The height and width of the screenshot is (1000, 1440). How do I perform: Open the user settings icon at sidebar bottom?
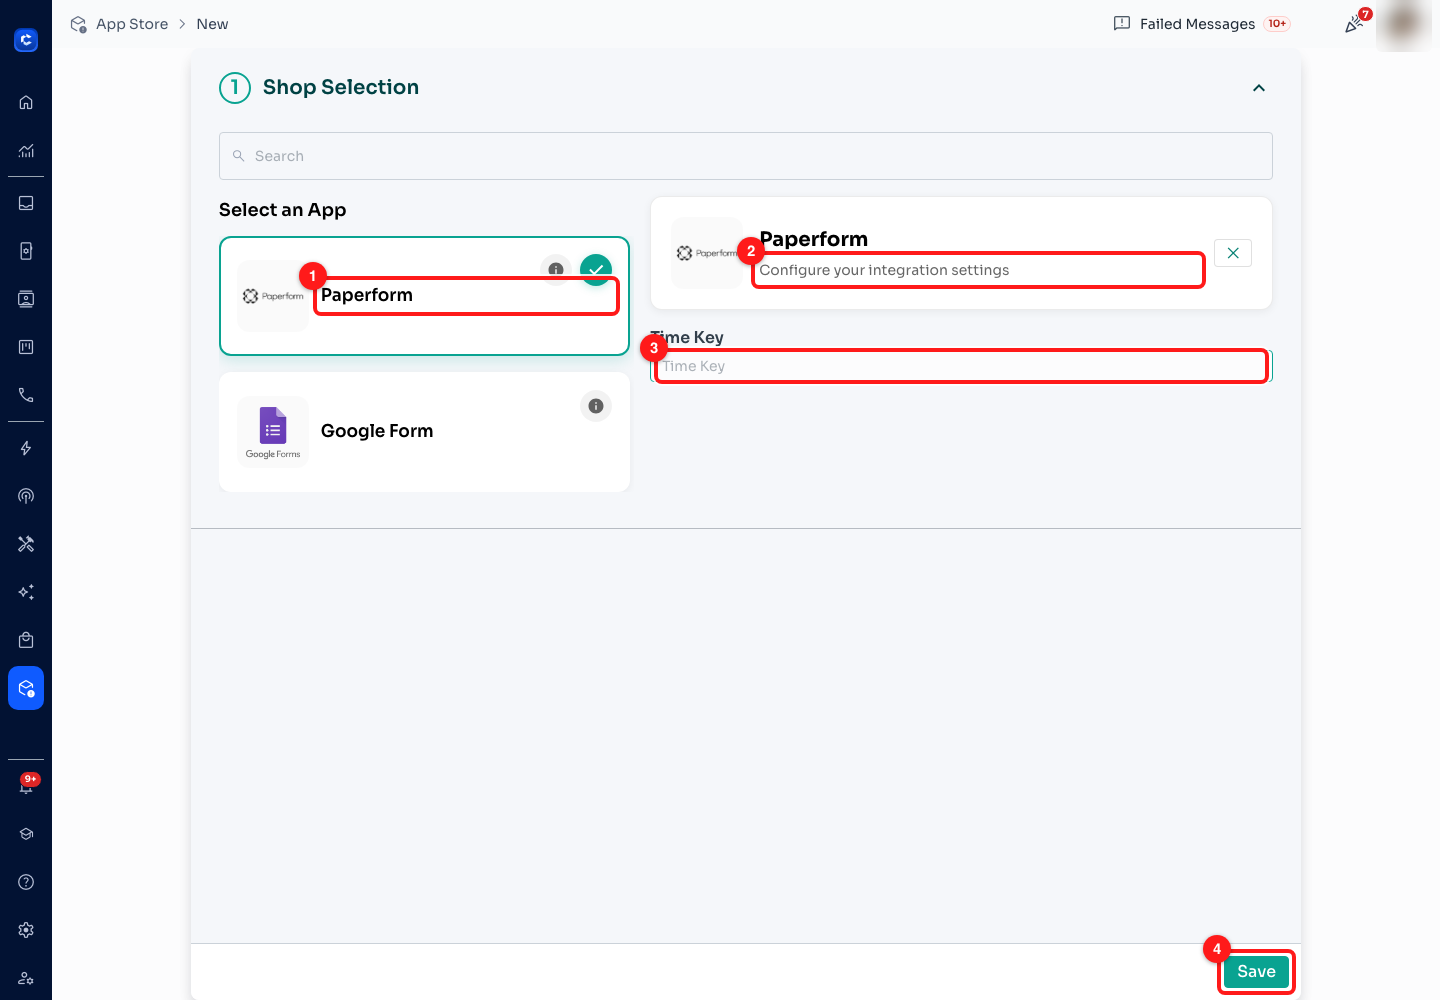(x=26, y=978)
